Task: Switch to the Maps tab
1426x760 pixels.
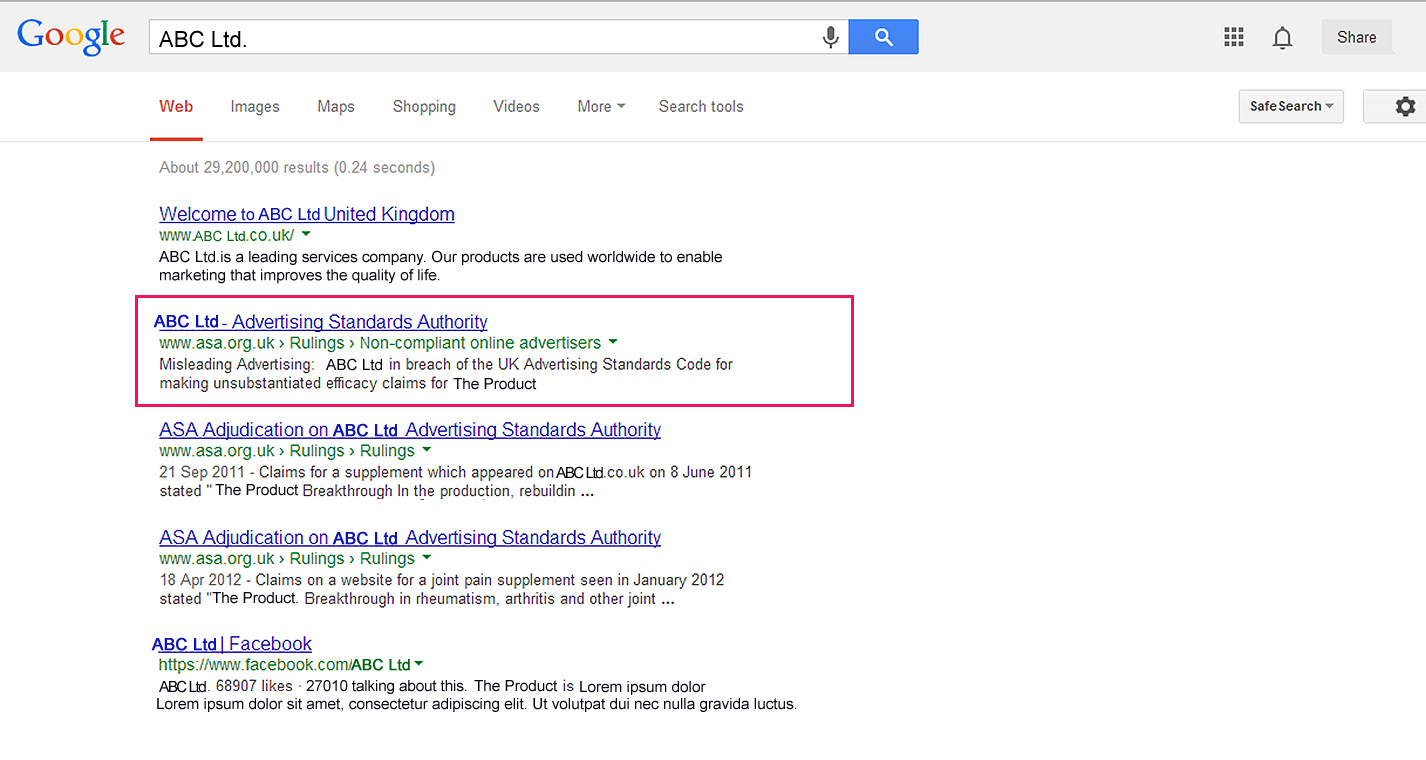Action: coord(336,107)
